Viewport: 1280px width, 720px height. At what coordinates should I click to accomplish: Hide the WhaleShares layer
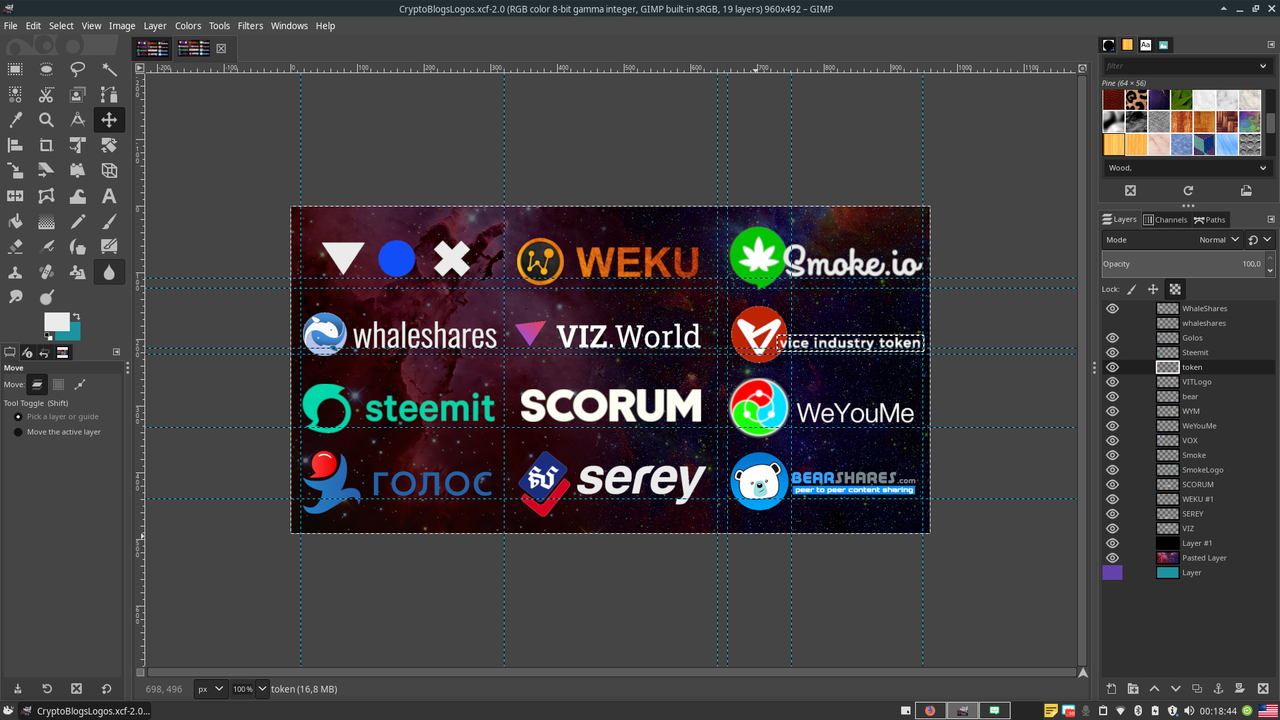click(1112, 309)
